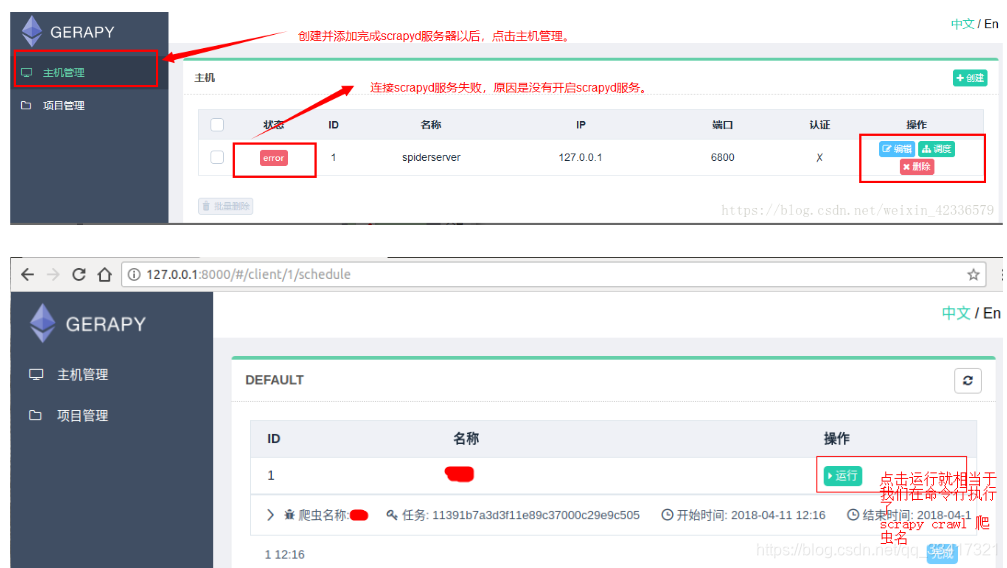Viewport: 1007px width, 568px height.
Task: Click the 状态 column header
Action: coord(274,125)
